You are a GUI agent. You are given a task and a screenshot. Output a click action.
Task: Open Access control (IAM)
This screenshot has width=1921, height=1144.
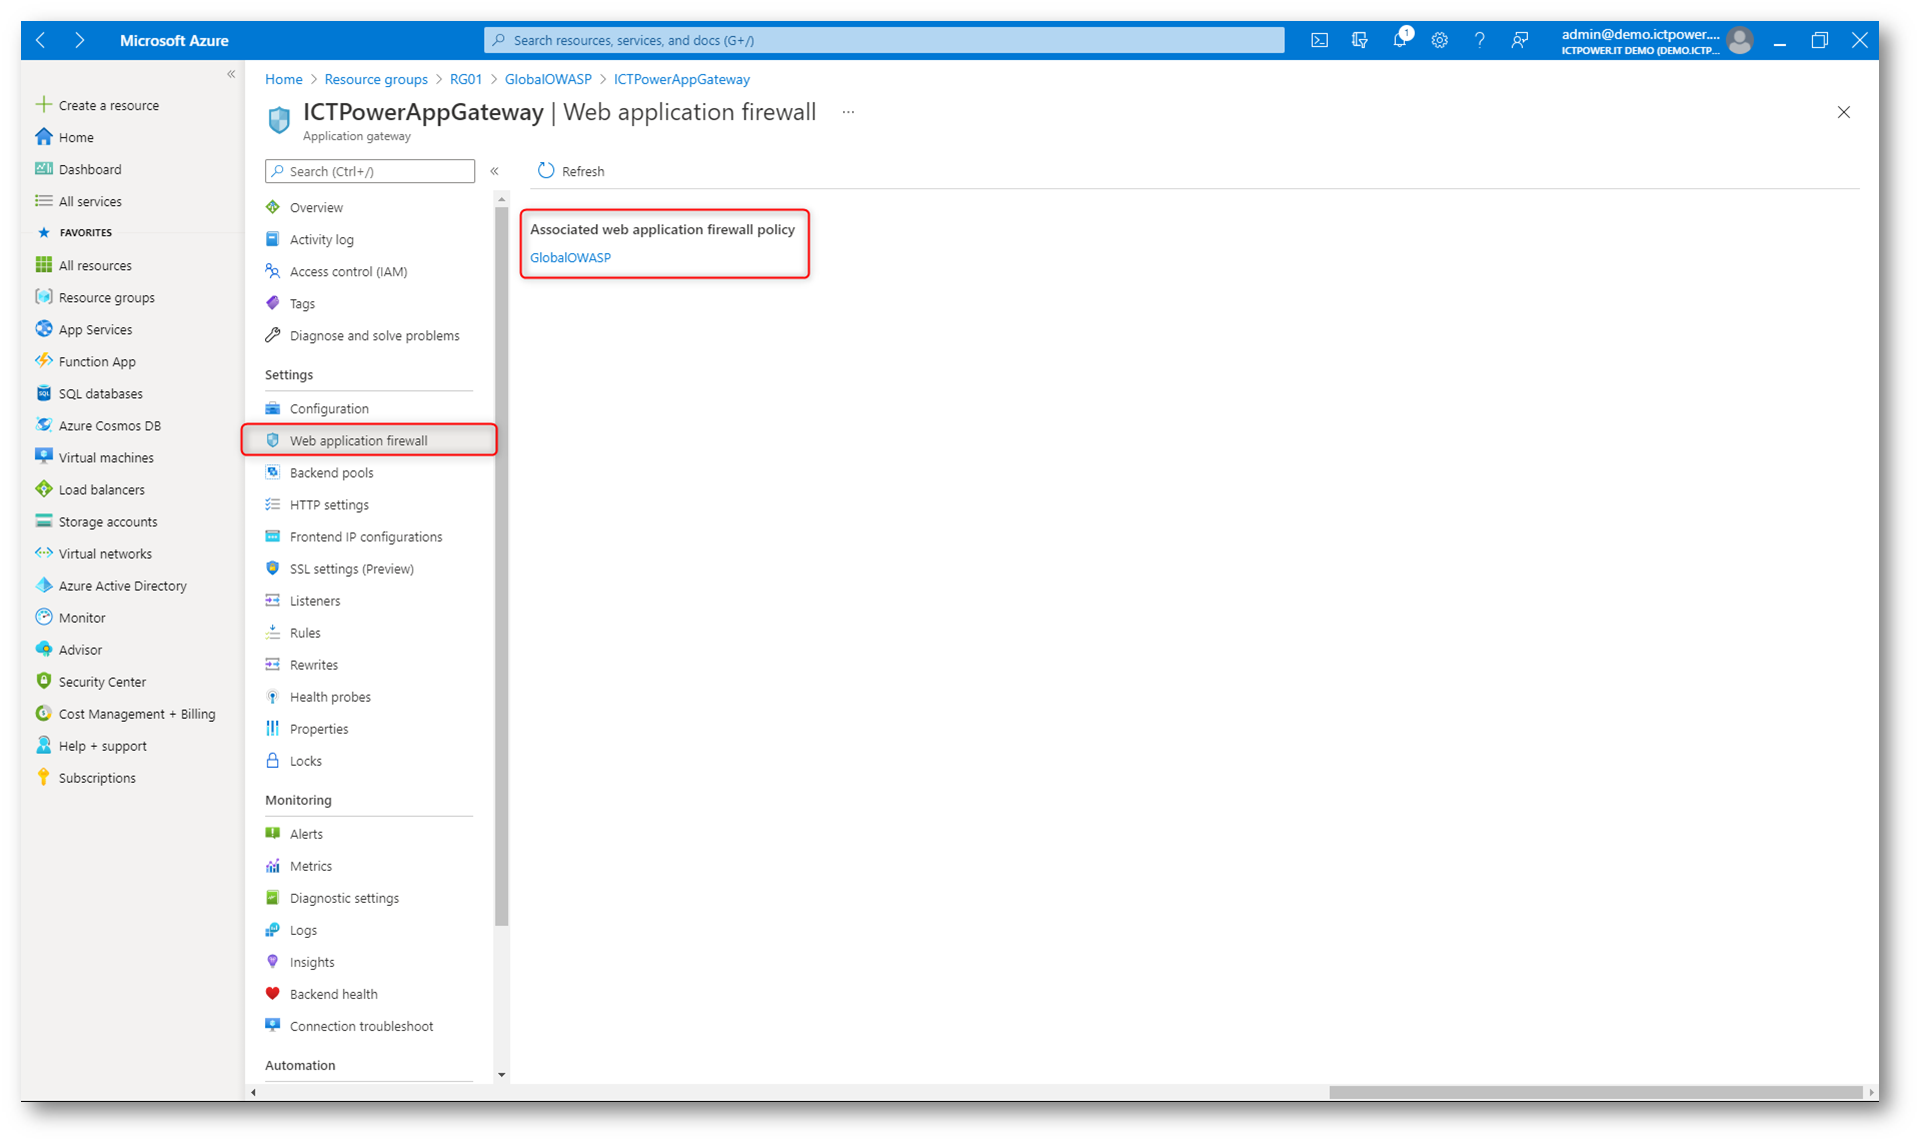348,271
